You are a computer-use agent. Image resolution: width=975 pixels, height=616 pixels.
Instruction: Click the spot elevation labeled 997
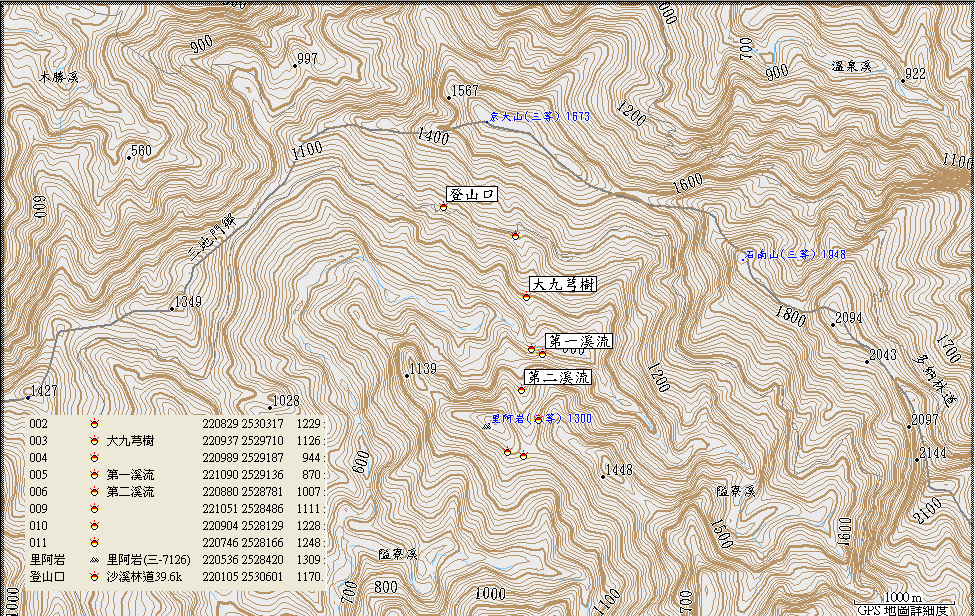[305, 59]
